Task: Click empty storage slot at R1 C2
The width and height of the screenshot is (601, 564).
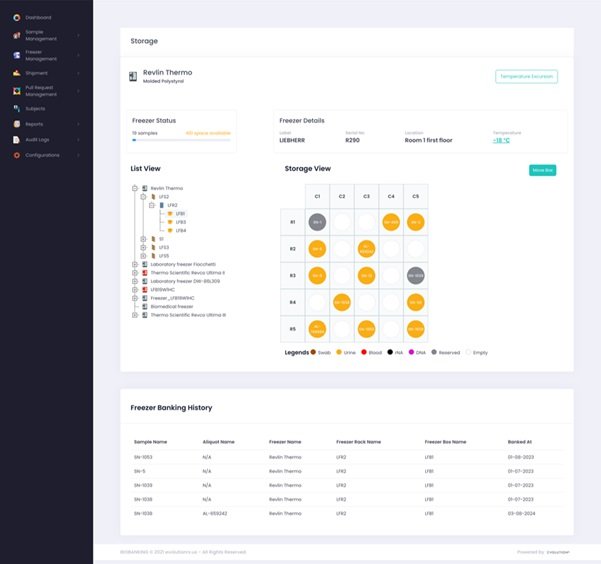Action: 342,222
